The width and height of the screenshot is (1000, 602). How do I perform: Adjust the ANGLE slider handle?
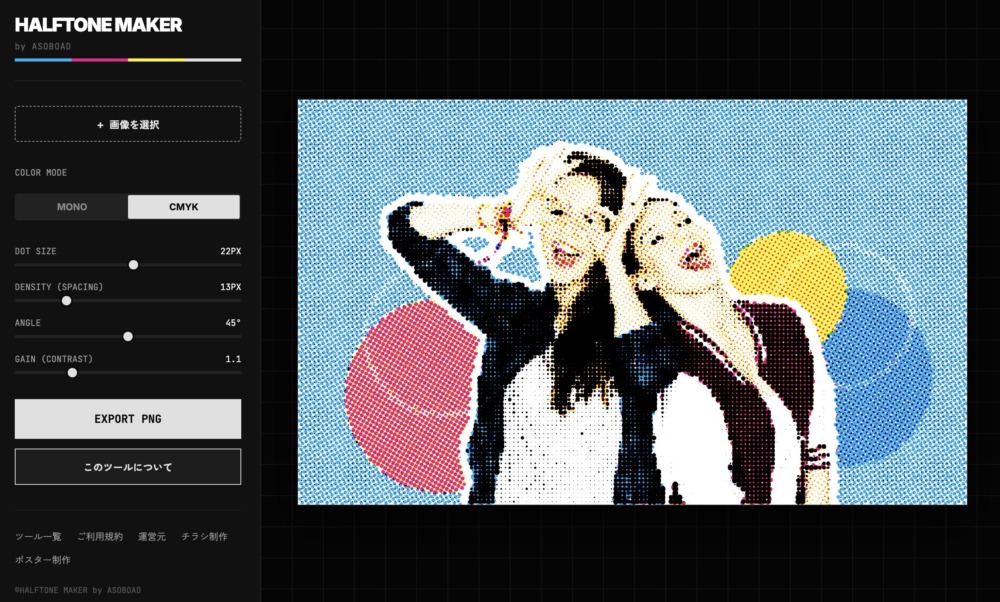[127, 336]
